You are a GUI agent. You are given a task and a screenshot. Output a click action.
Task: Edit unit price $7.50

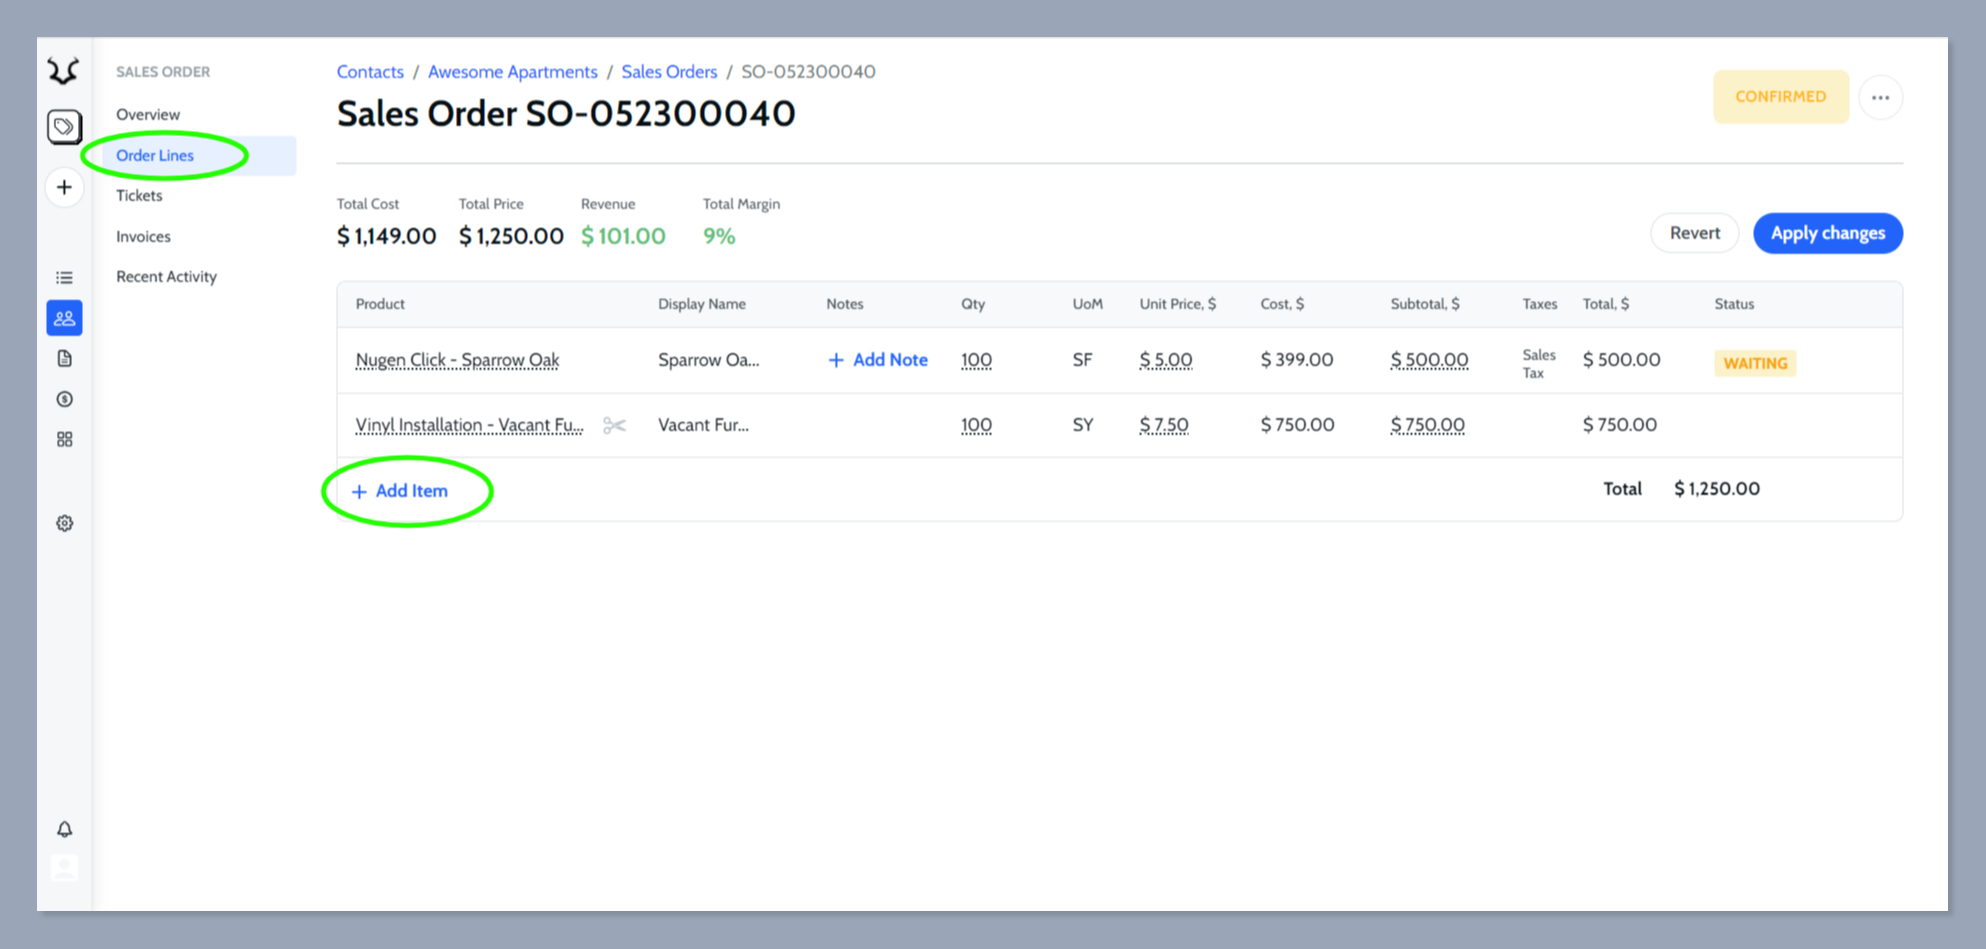coord(1164,425)
